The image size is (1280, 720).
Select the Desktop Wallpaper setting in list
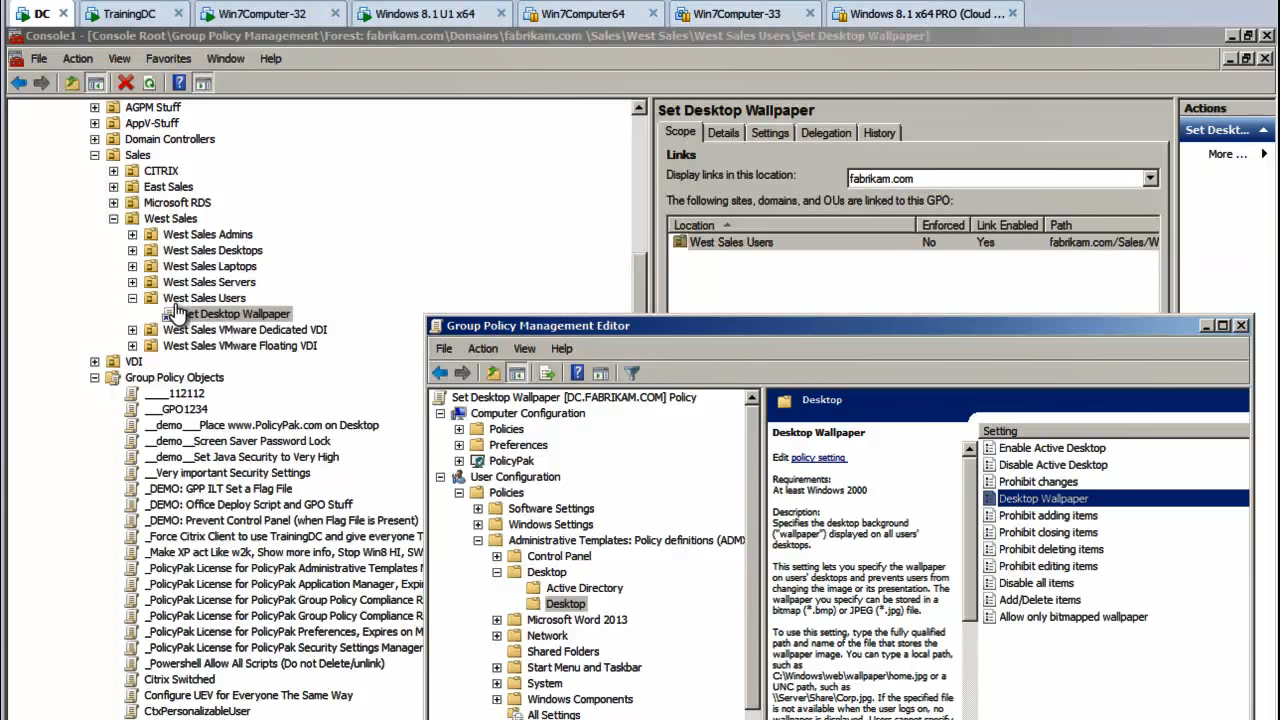tap(1043, 499)
